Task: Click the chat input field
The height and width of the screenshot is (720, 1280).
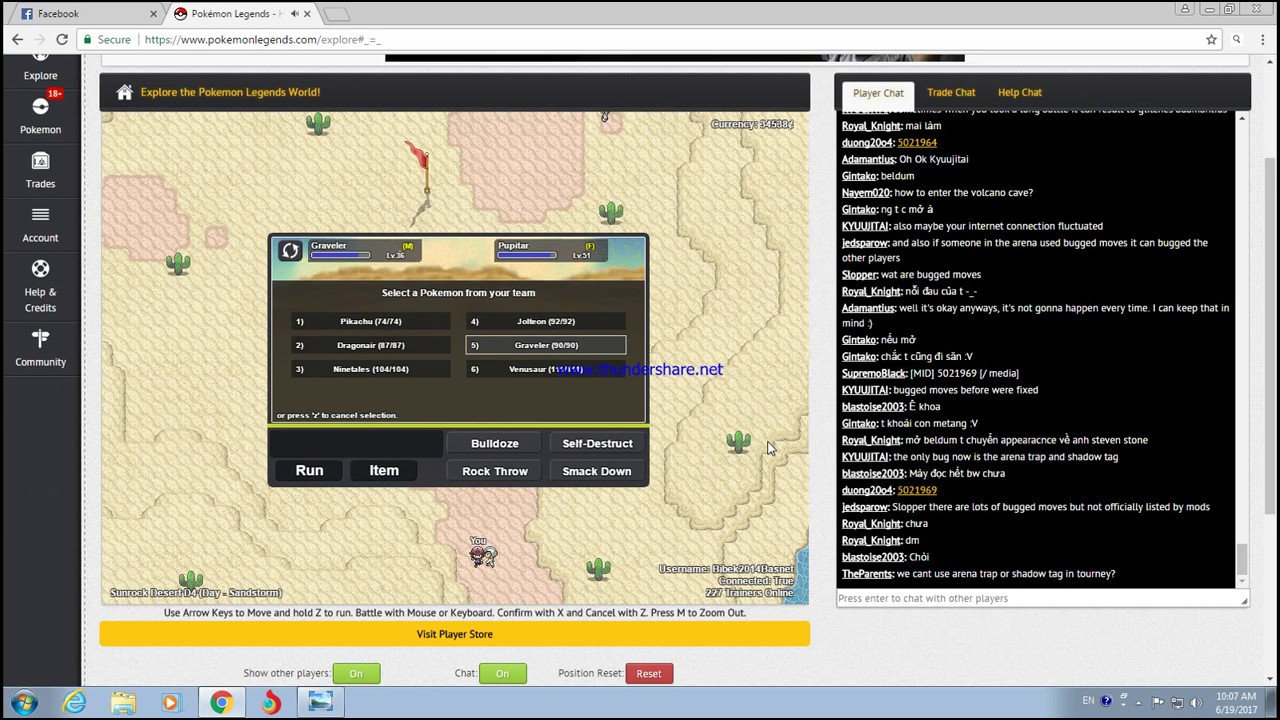Action: [x=1040, y=598]
